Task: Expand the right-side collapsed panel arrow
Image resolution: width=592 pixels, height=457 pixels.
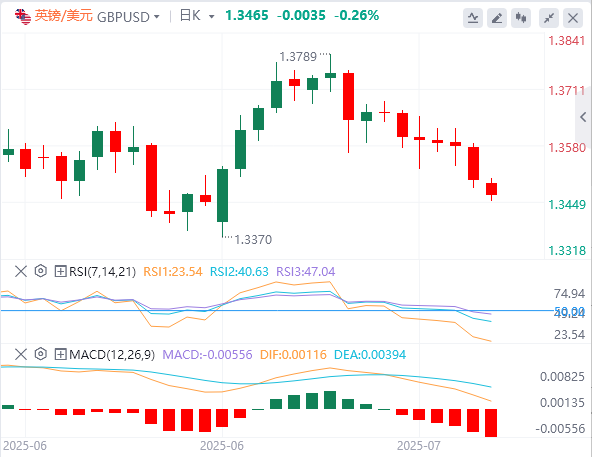Action: (583, 117)
